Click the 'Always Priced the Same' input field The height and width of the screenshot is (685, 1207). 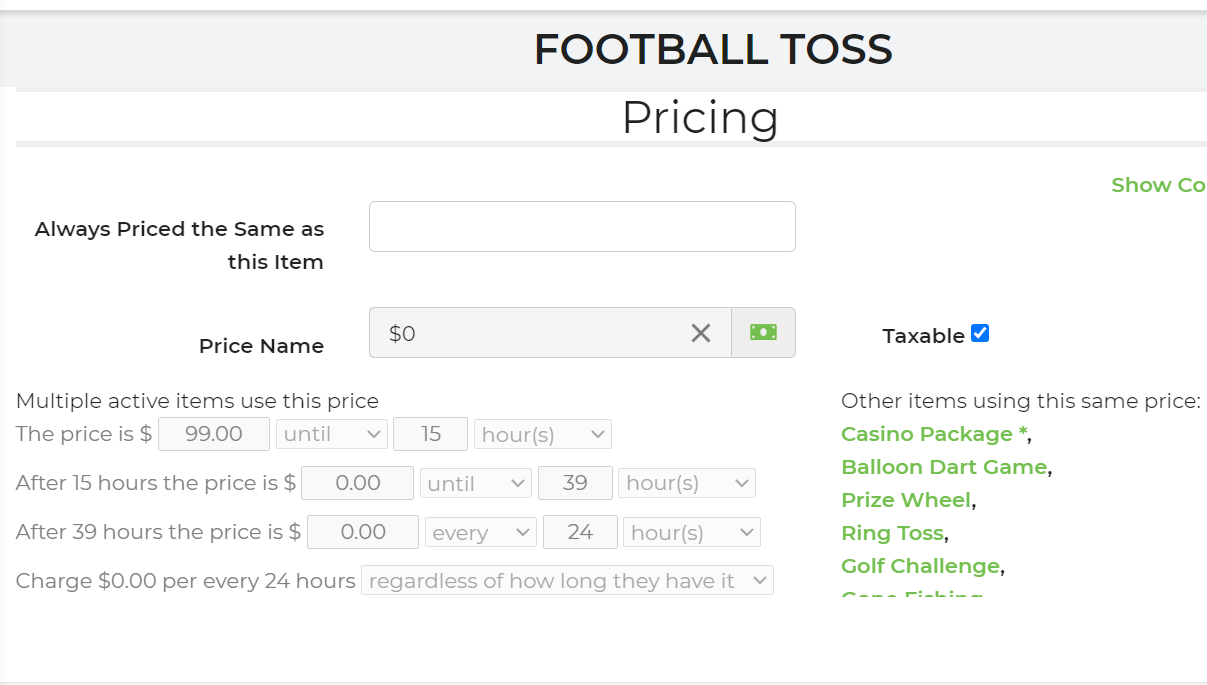pos(582,227)
